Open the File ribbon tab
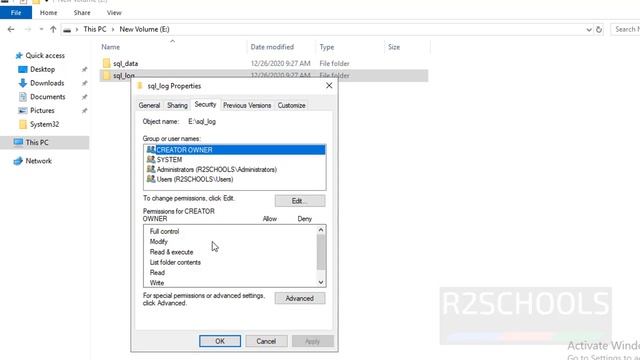This screenshot has height=360, width=640. 16,13
